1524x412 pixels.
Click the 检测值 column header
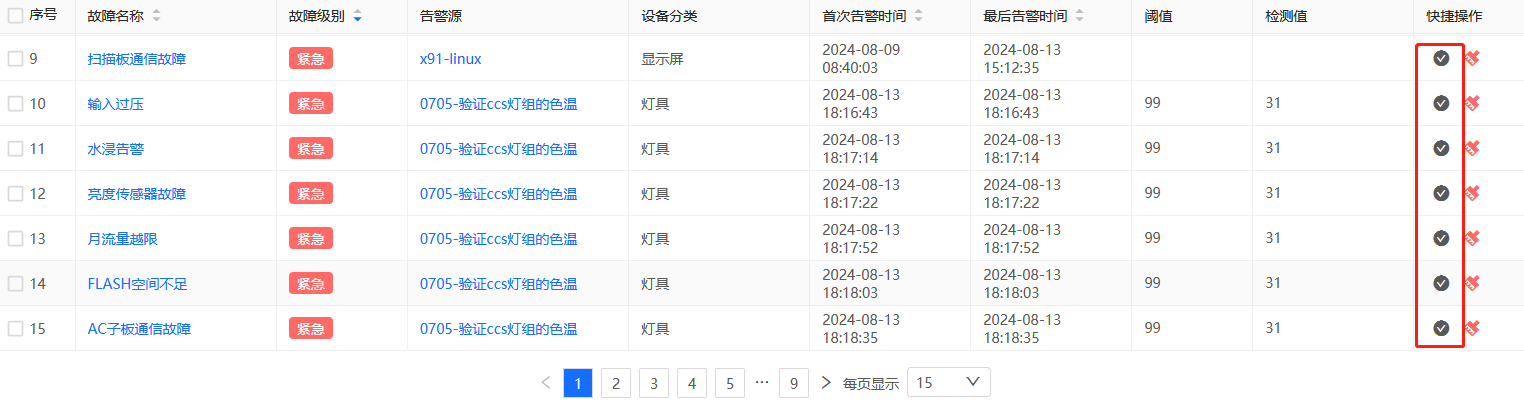1287,17
